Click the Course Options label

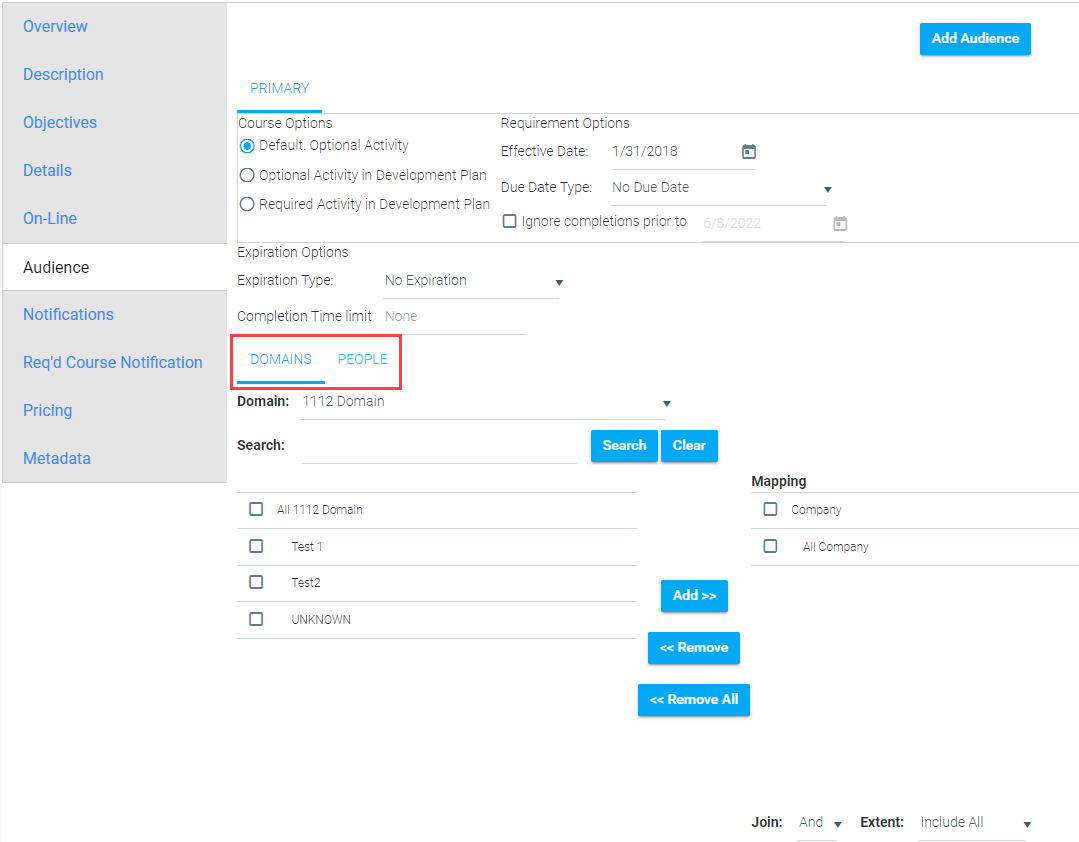click(x=285, y=124)
